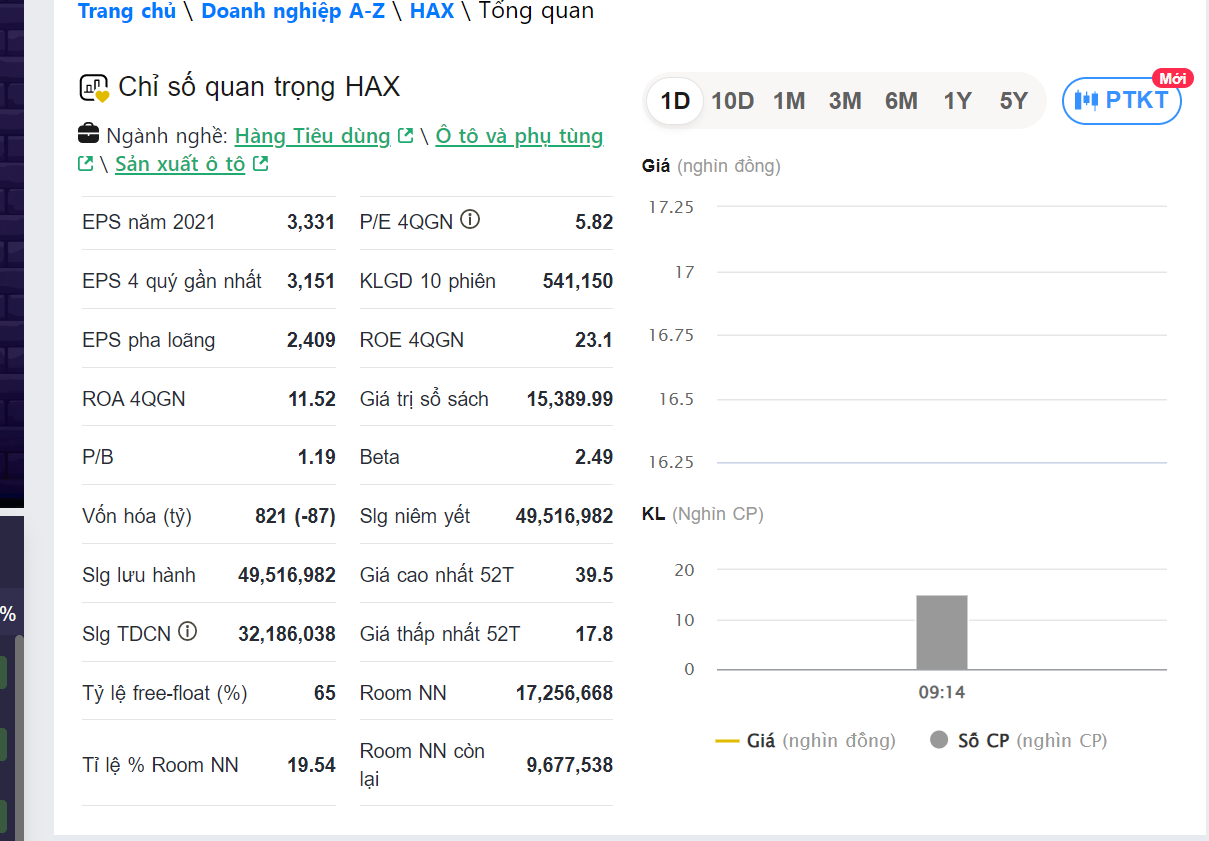Click Slg TDCN value 32,186,038
This screenshot has height=841, width=1209.
[287, 634]
